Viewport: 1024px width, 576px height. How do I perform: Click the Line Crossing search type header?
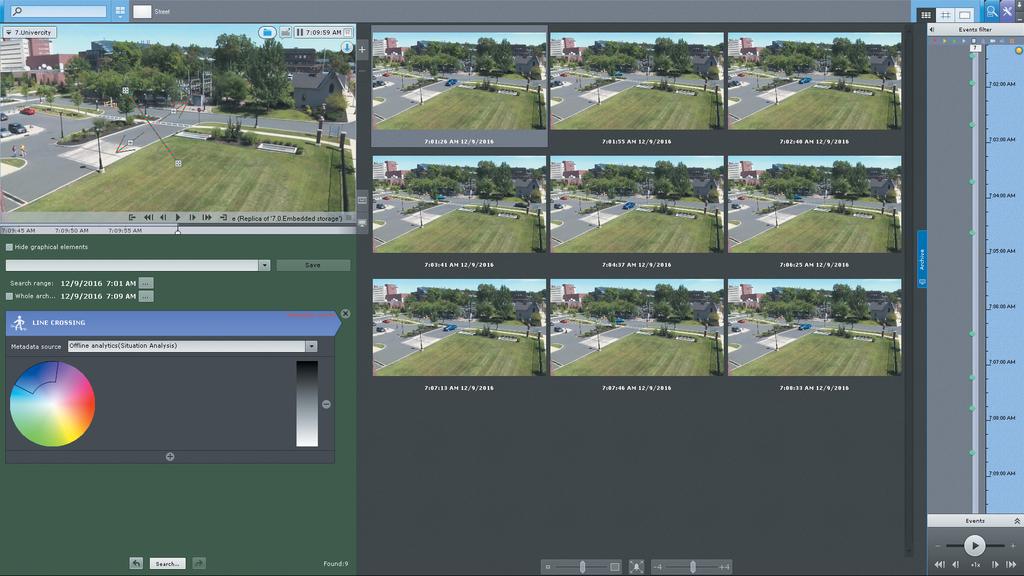click(172, 323)
